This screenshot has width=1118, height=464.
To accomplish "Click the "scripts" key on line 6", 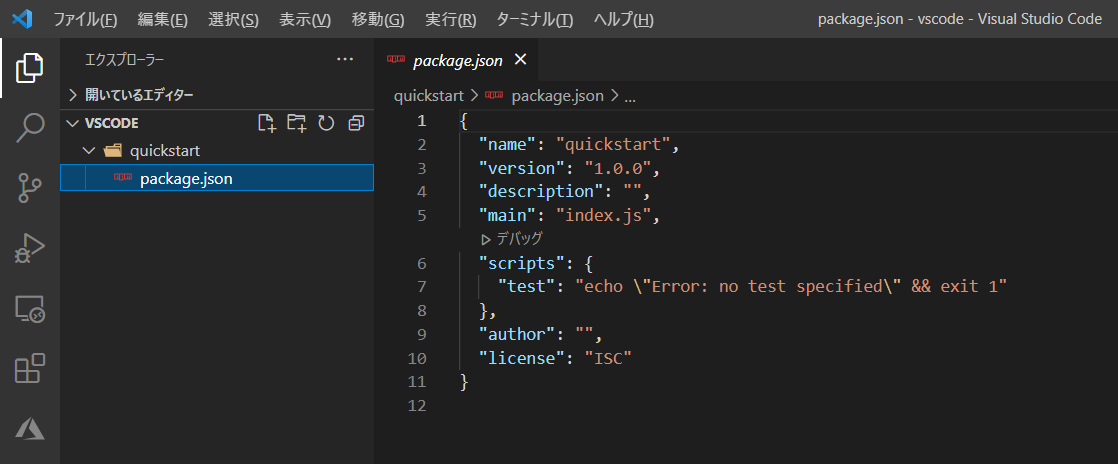I will [x=522, y=263].
